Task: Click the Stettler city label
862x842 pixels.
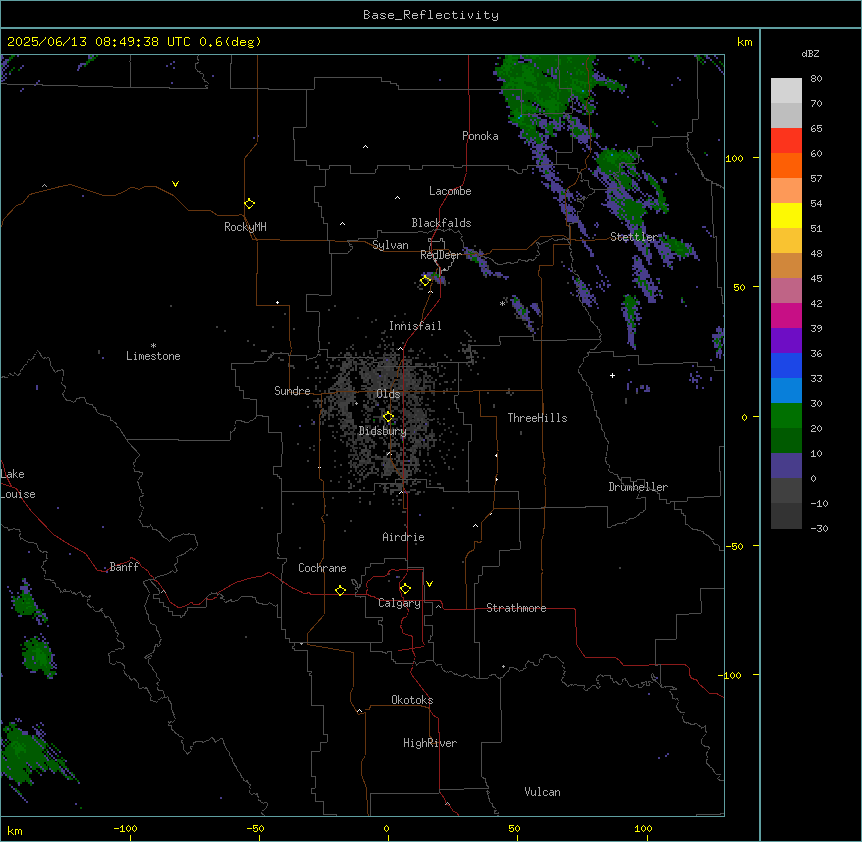Action: point(633,237)
